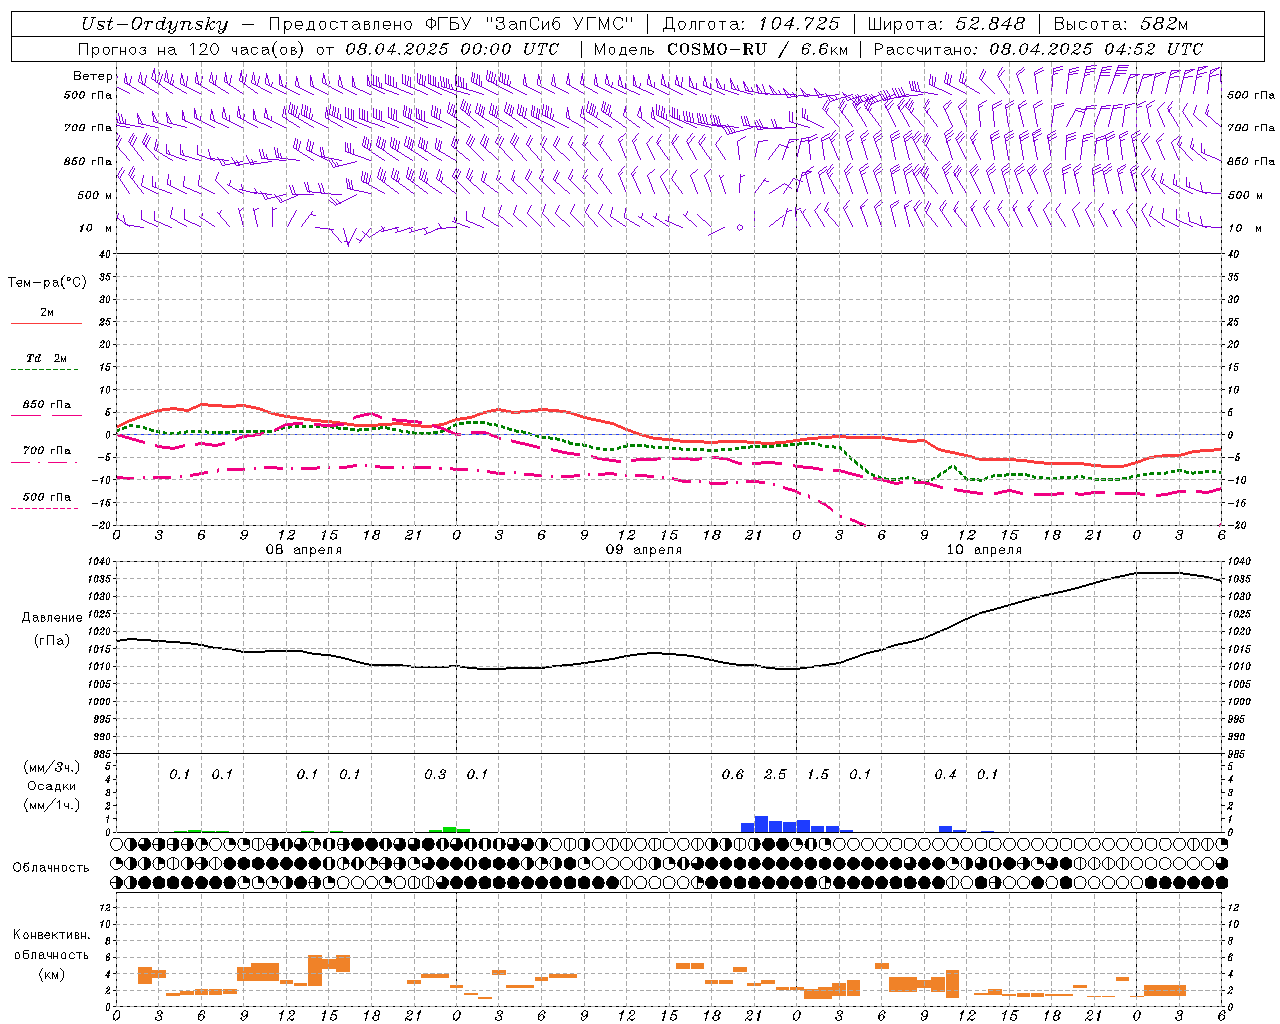The height and width of the screenshot is (1024, 1280).
Task: Click the precipitation value "2.5"
Action: [775, 774]
